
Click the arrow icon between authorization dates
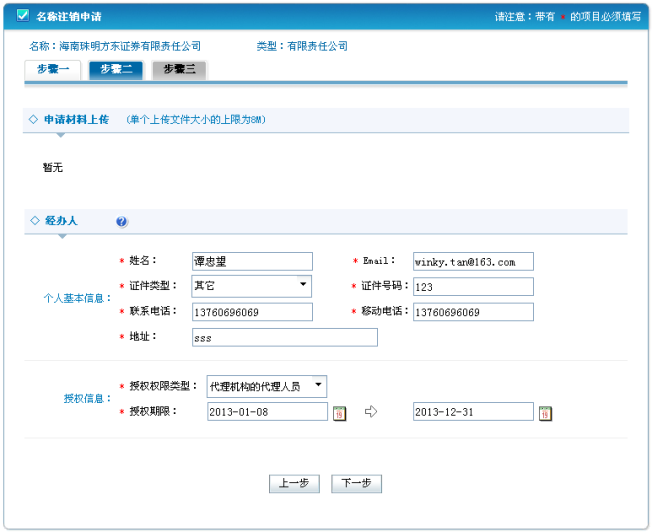tap(371, 412)
